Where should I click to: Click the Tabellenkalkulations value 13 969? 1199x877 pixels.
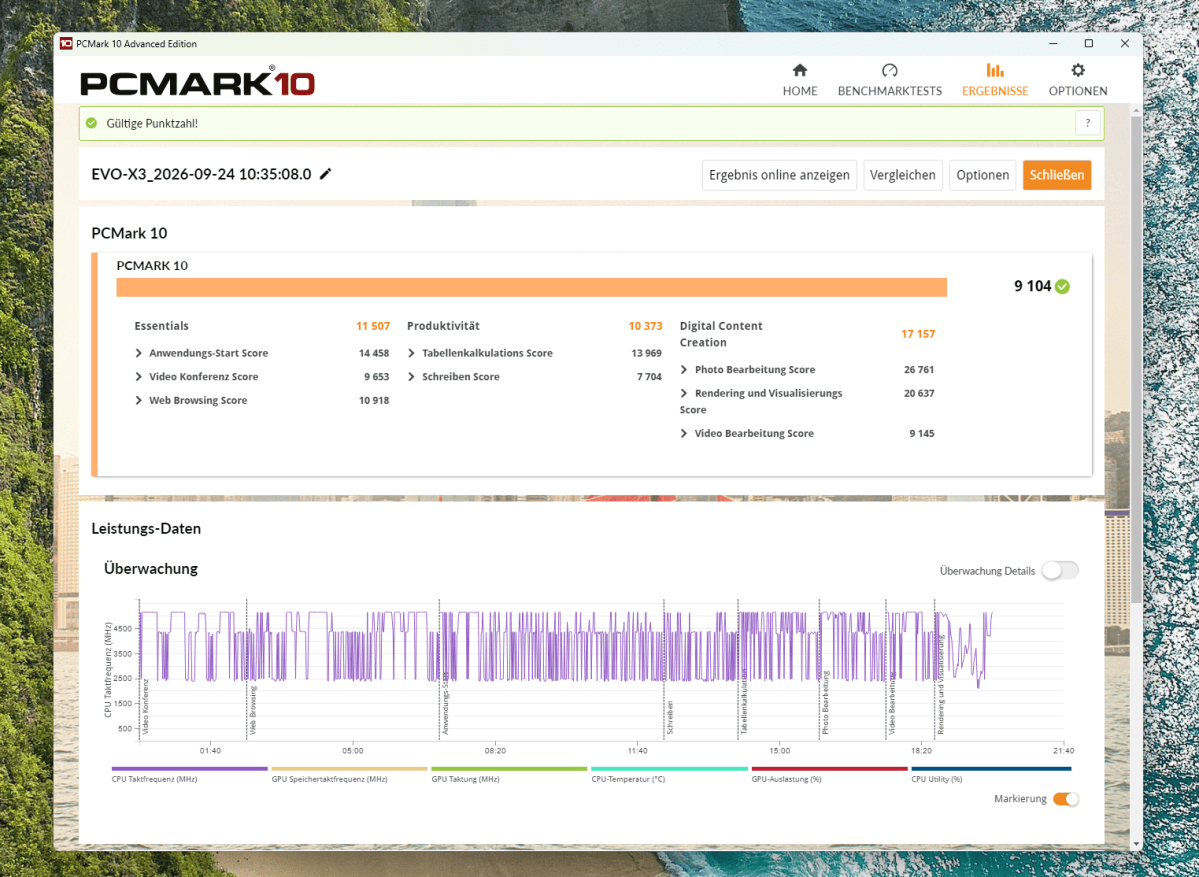(x=646, y=353)
